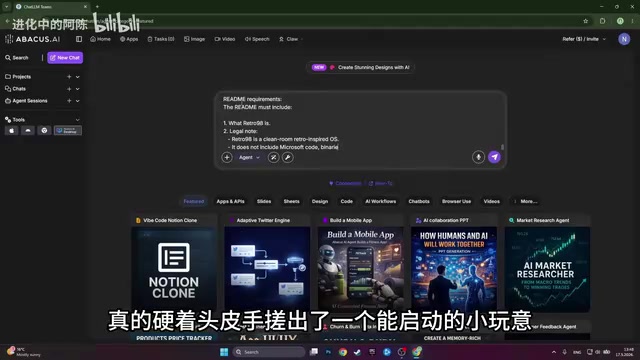Open the Connectors link
This screenshot has height=360, width=640.
point(345,184)
